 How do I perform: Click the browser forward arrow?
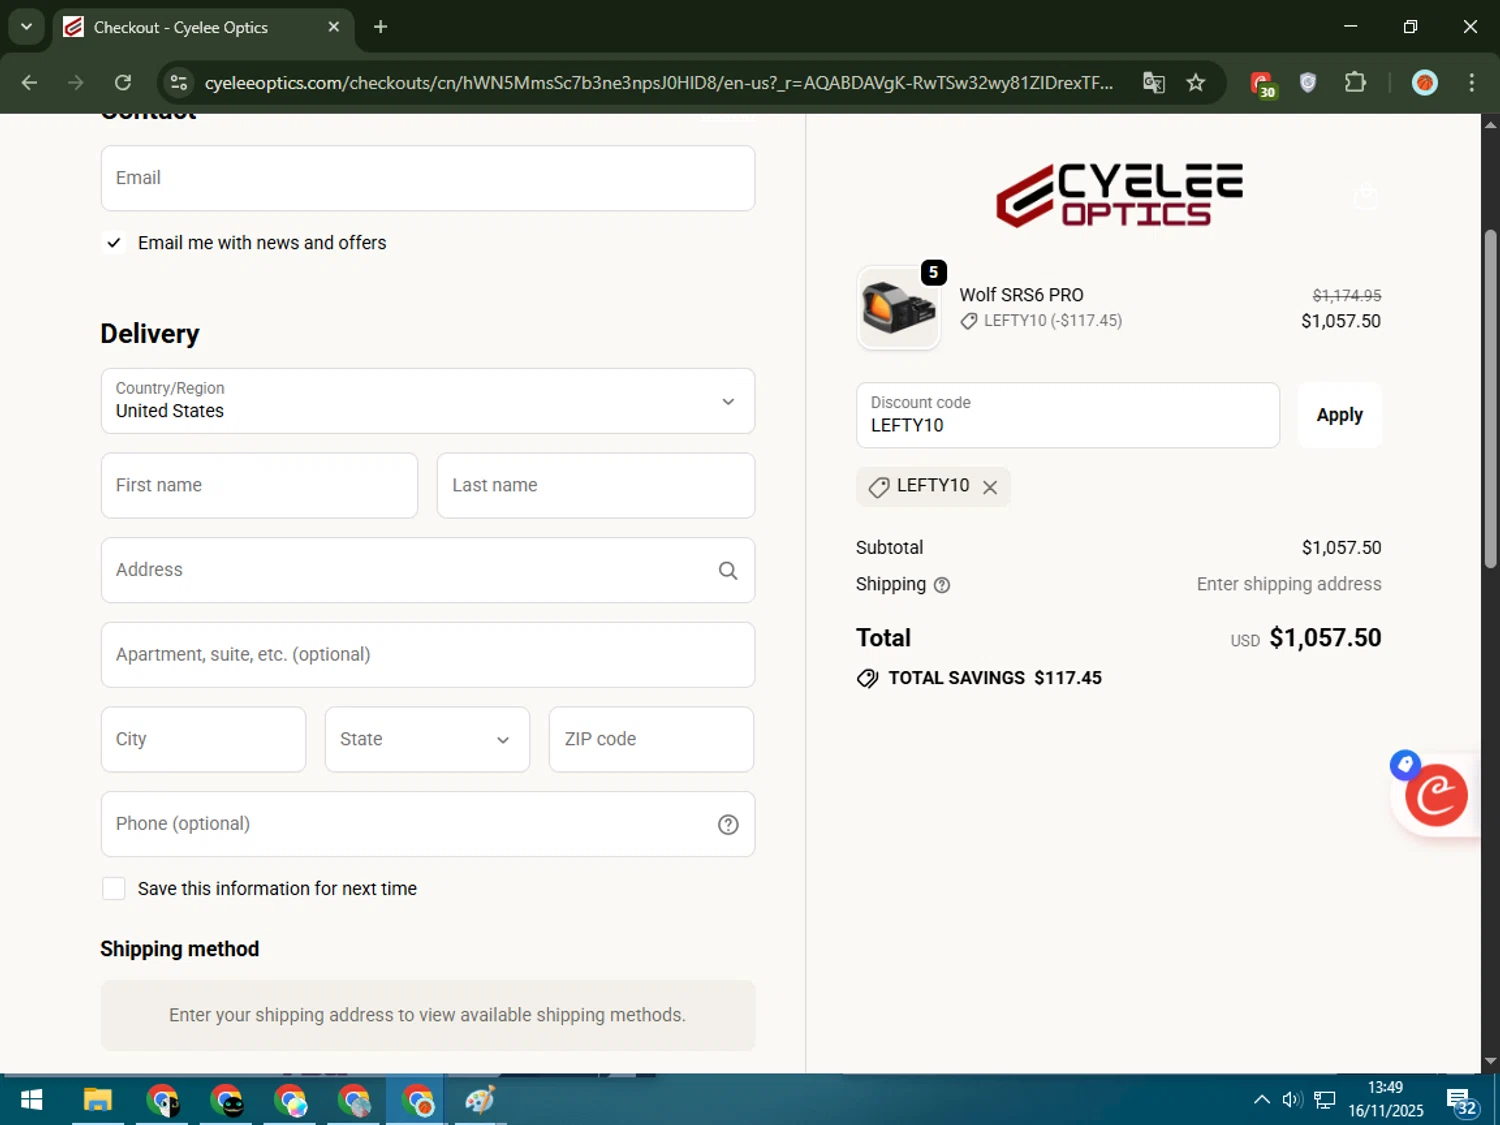click(x=76, y=83)
